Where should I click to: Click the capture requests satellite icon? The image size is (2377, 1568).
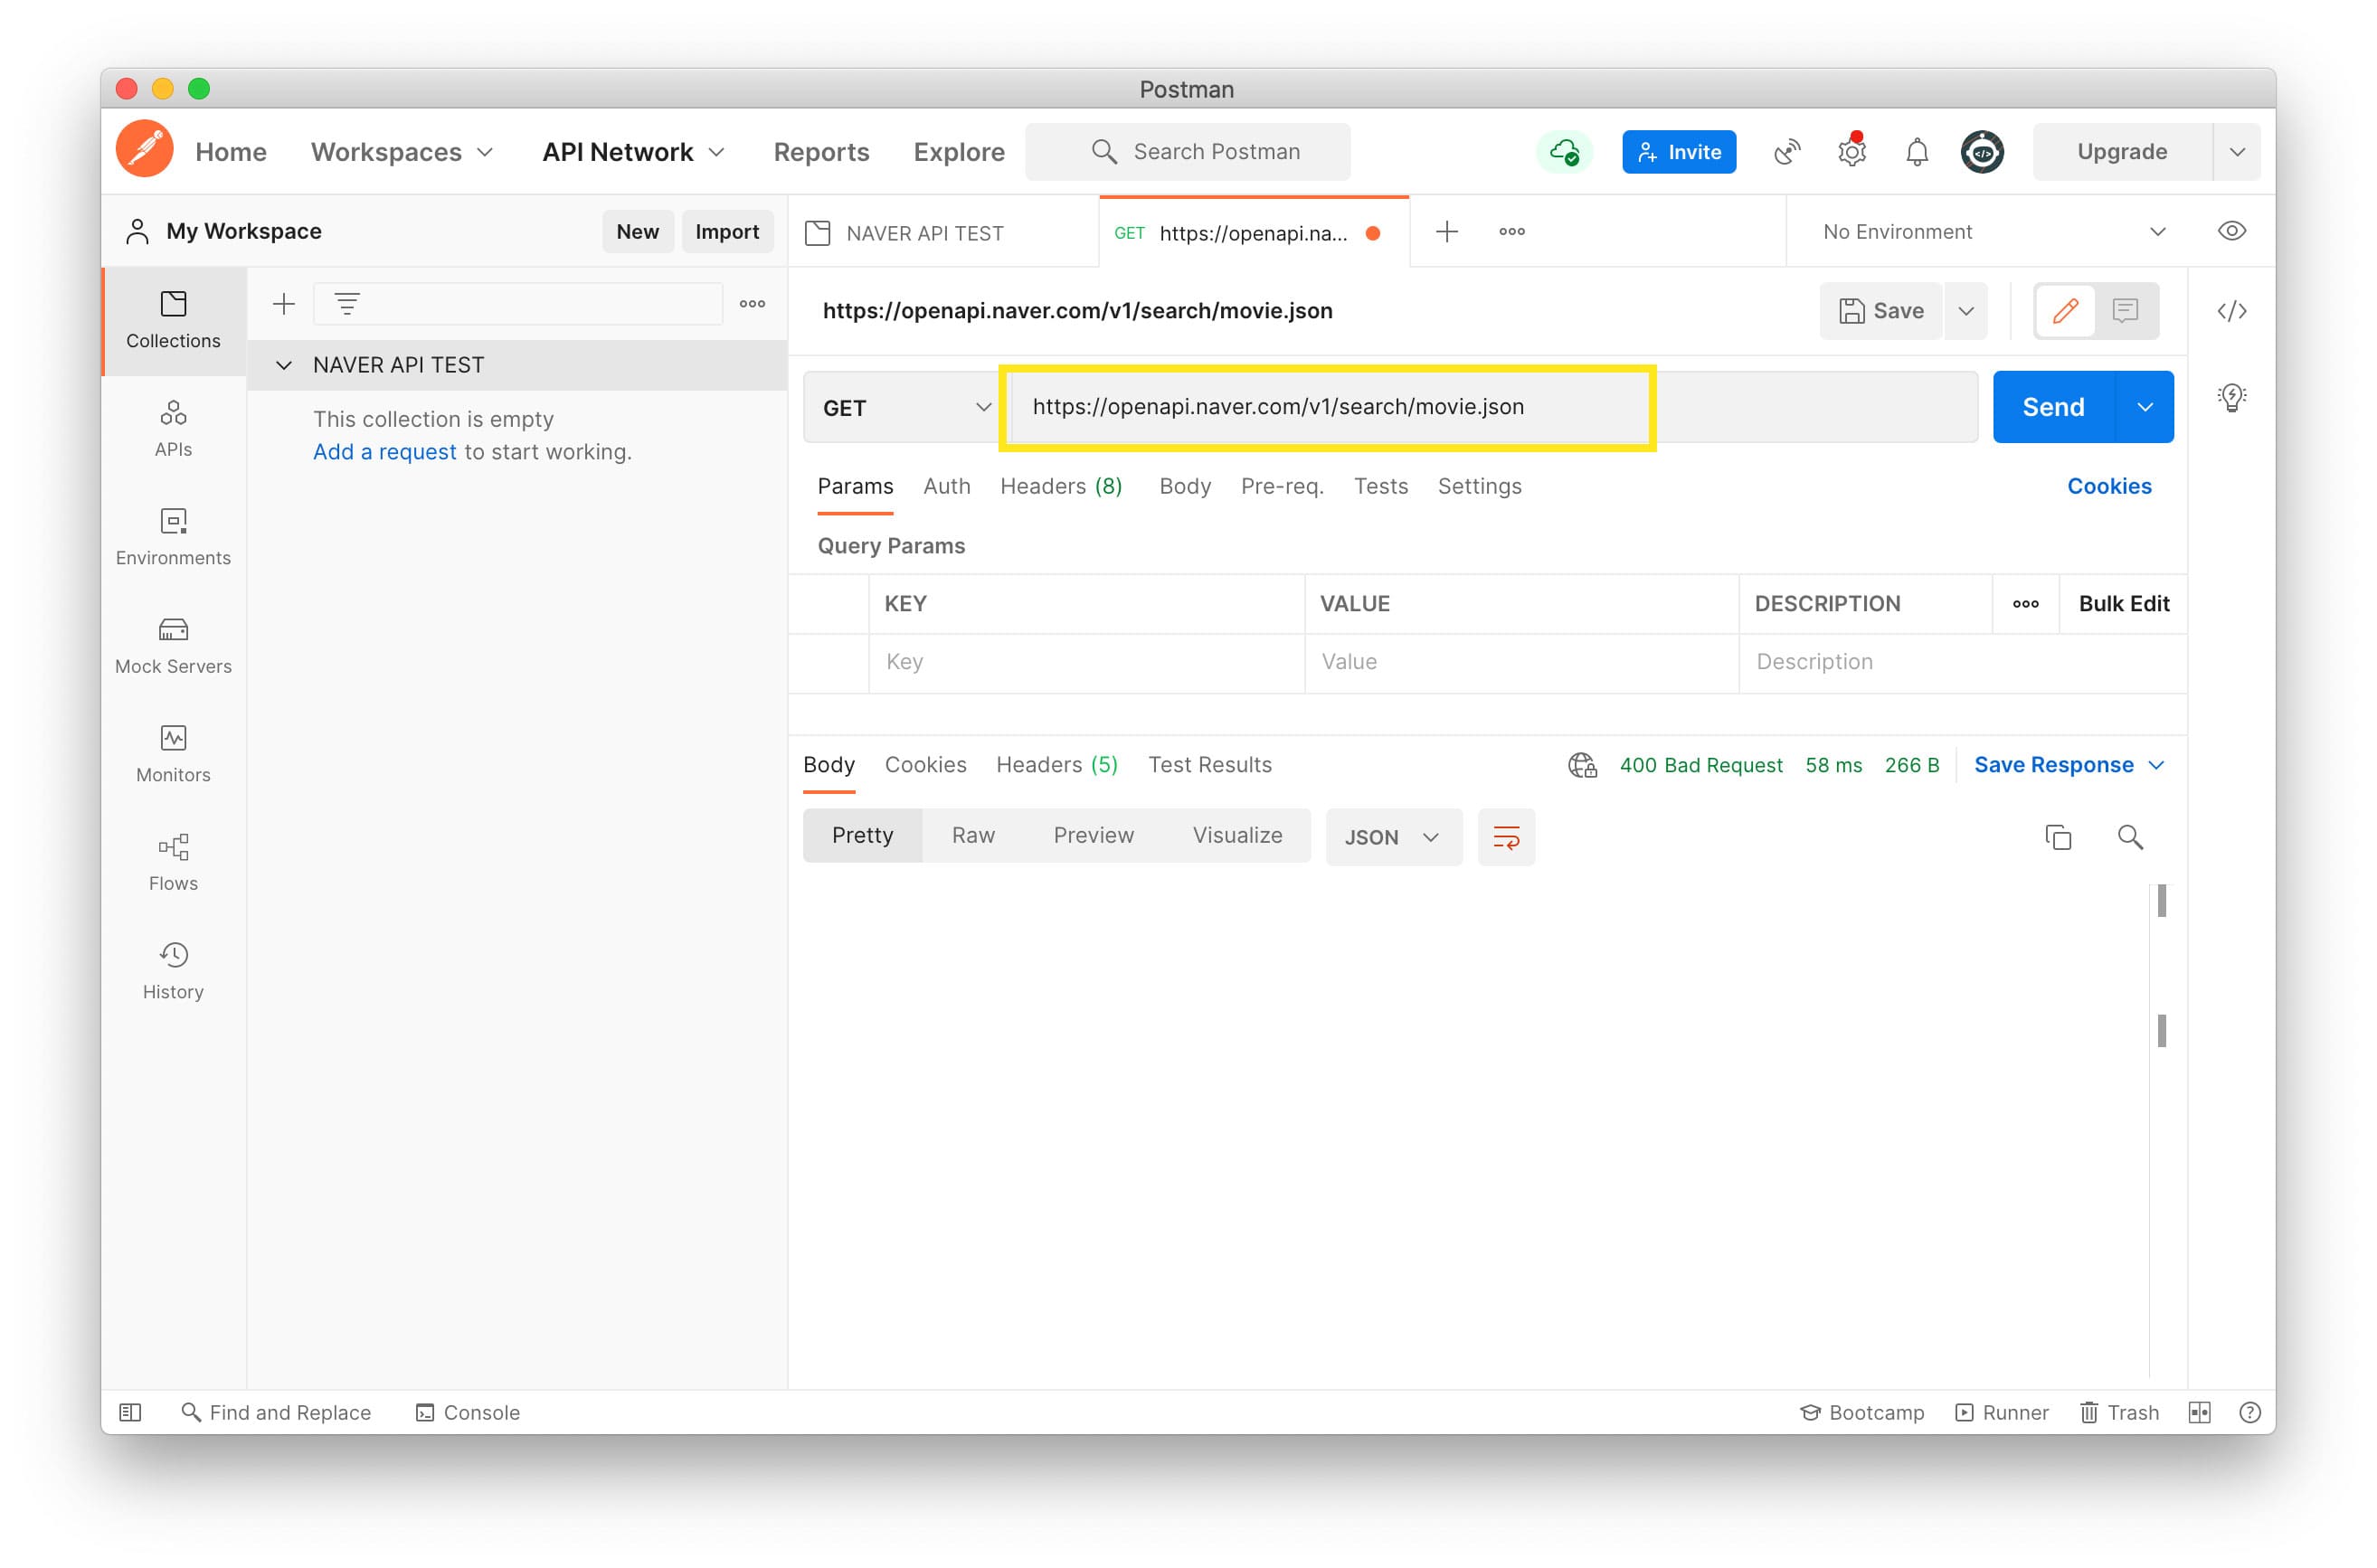click(x=1786, y=152)
